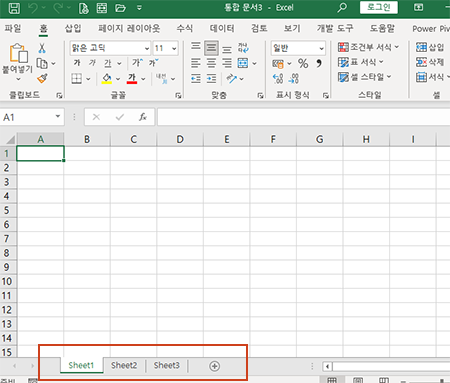Open the 데이터 tab
The image size is (450, 383).
(222, 28)
